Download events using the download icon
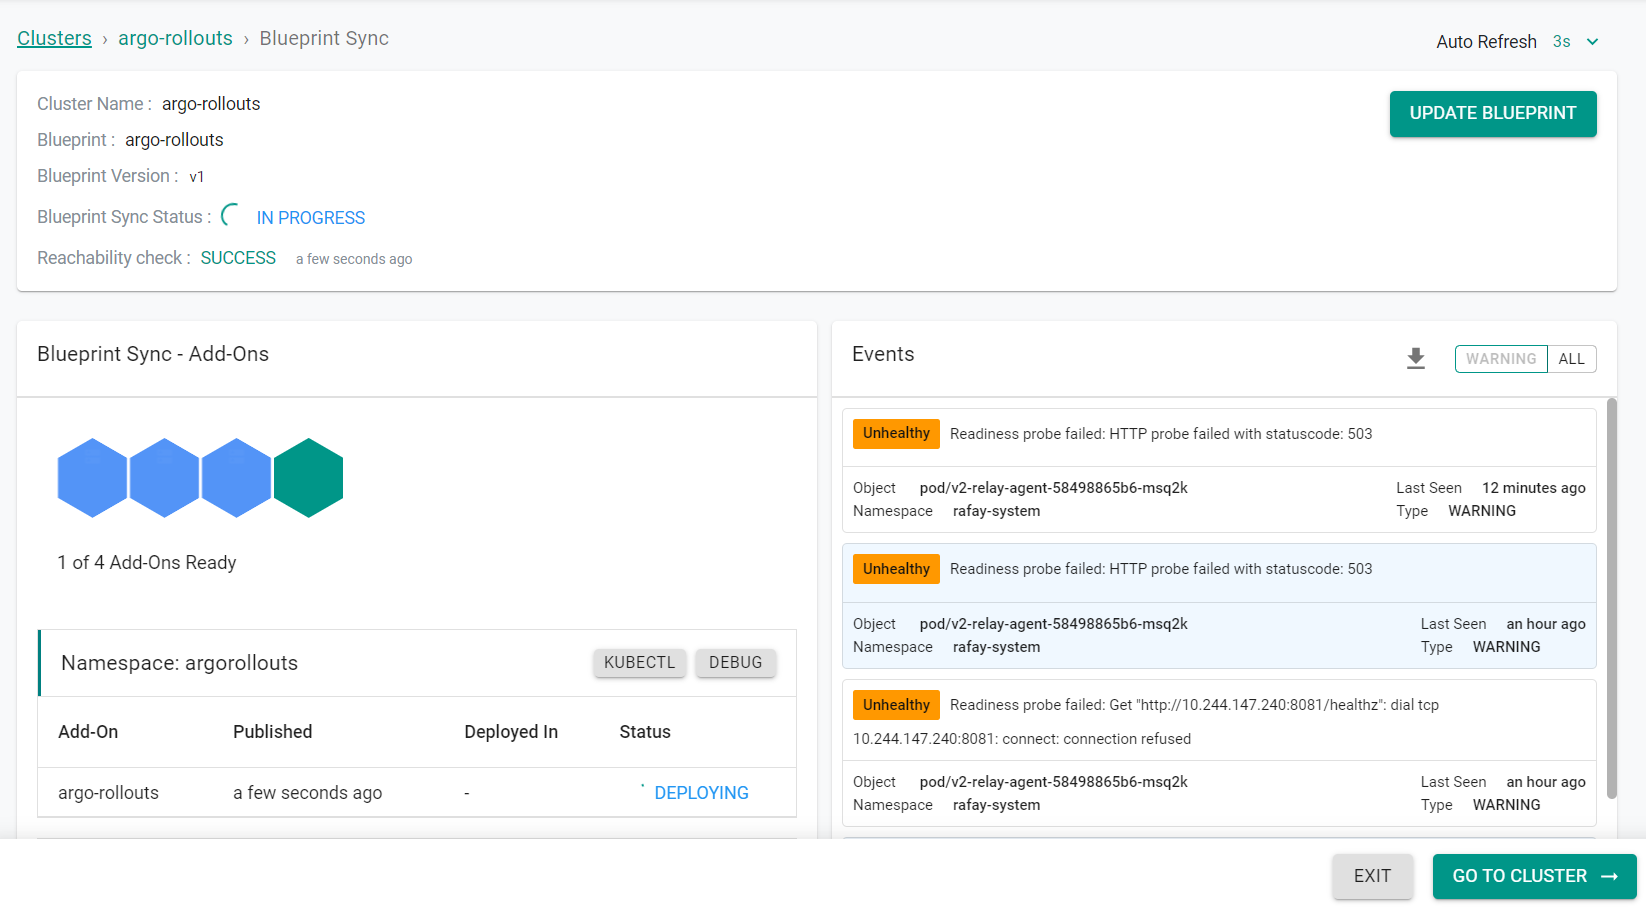The height and width of the screenshot is (908, 1646). pyautogui.click(x=1415, y=358)
